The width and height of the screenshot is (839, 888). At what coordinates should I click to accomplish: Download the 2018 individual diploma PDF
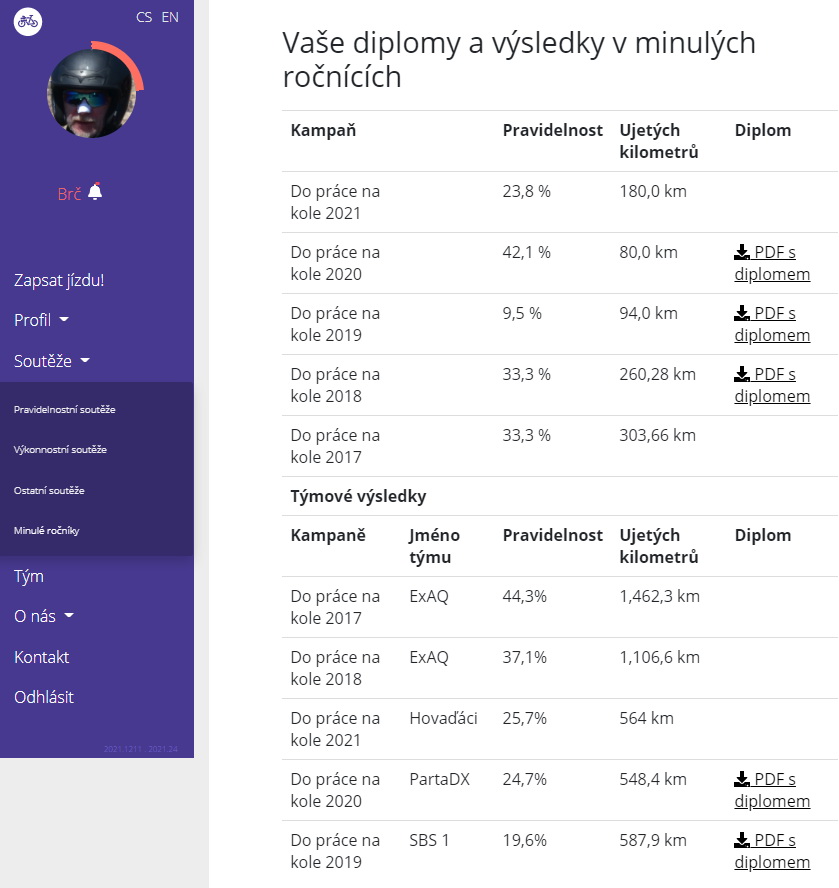[x=772, y=385]
